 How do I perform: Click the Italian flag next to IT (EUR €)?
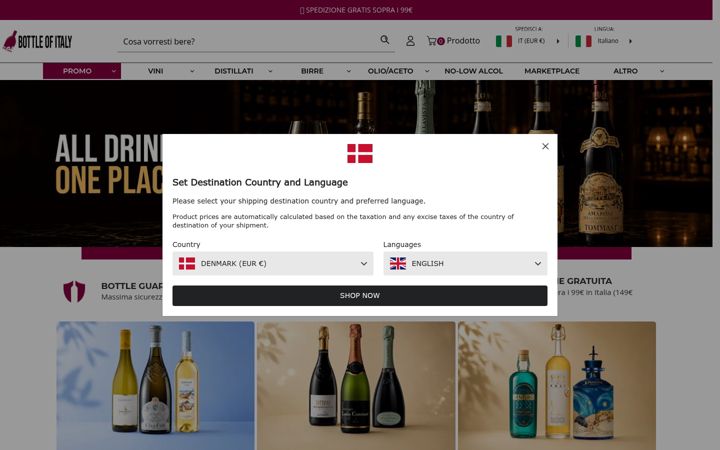click(x=504, y=41)
